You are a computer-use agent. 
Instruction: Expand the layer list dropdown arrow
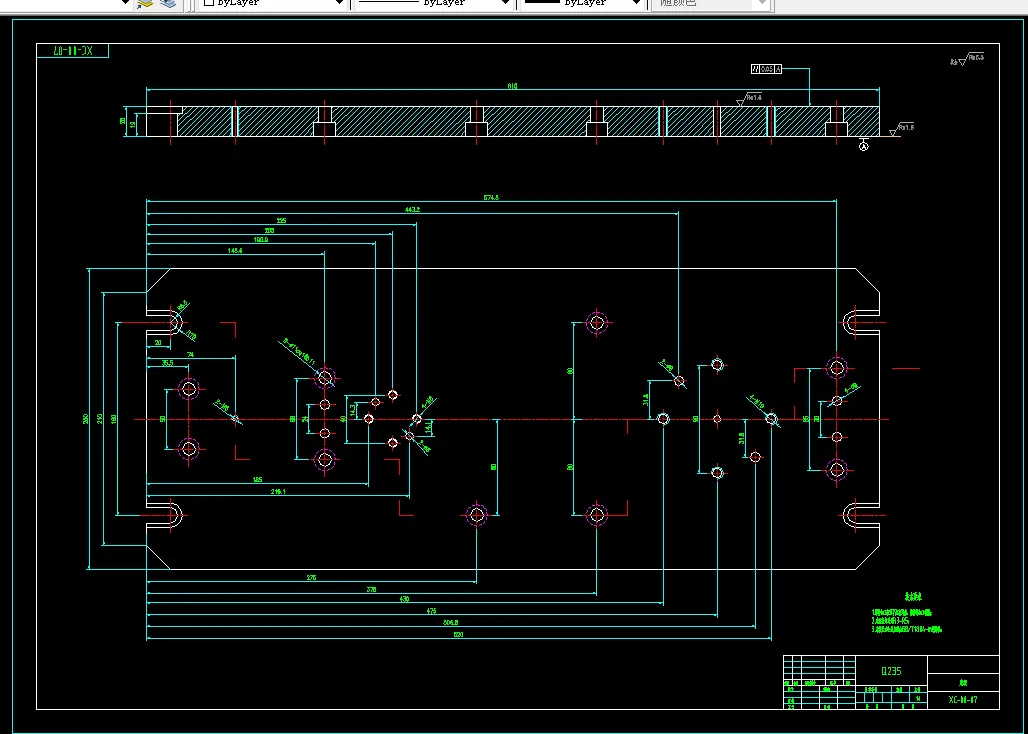pos(125,4)
